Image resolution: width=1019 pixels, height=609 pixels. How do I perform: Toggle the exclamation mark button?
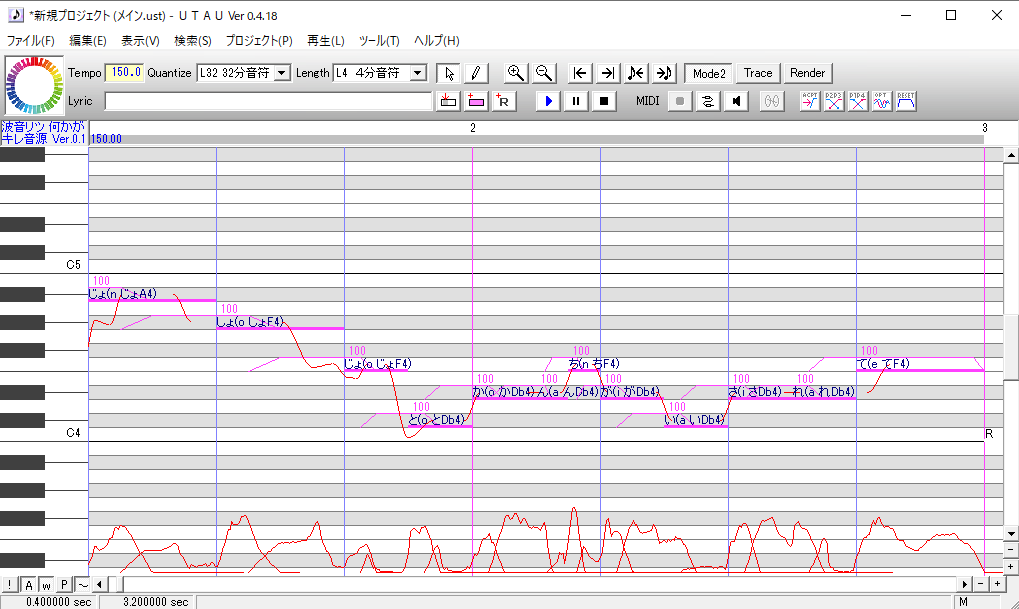click(x=10, y=585)
